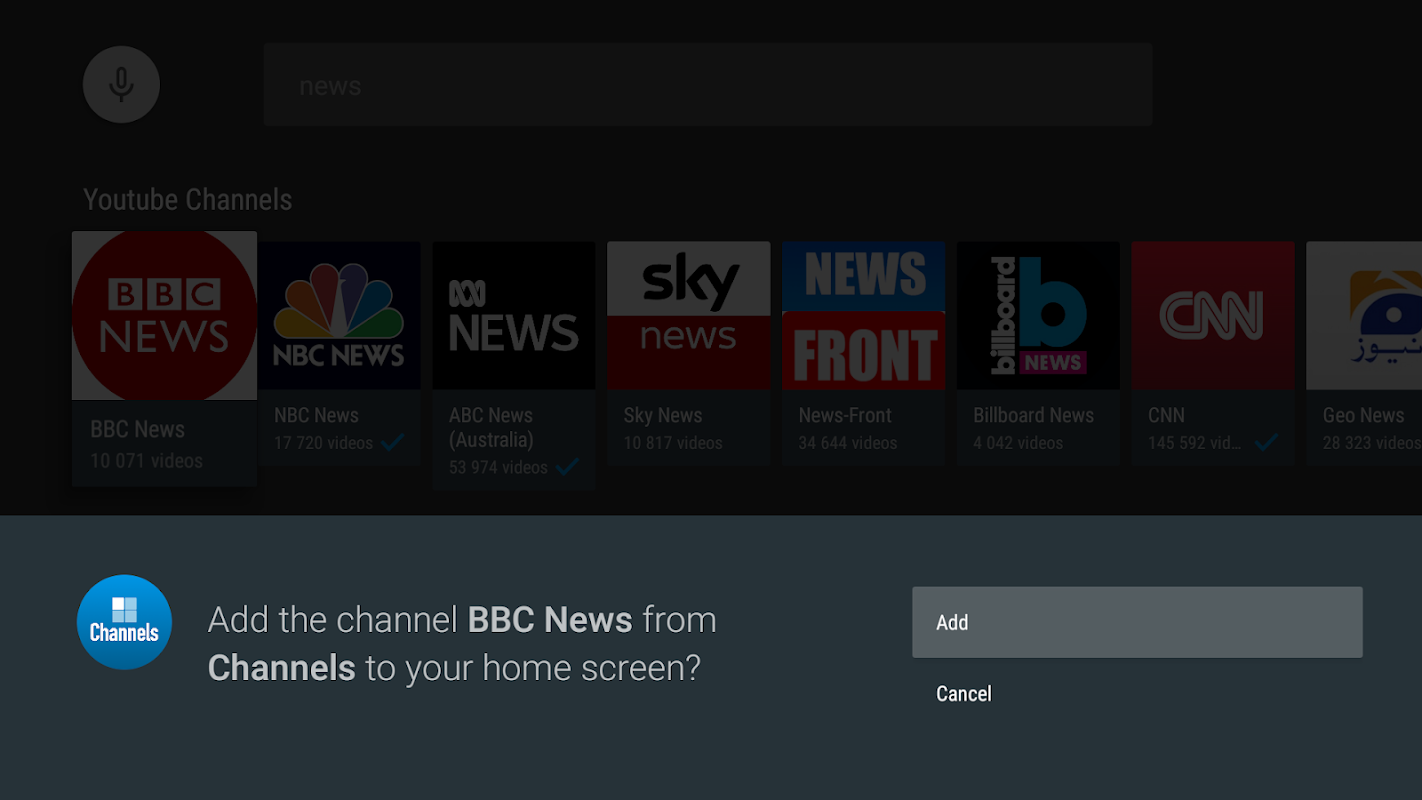The image size is (1422, 800).
Task: Select the NBC News peacock logo thumbnail
Action: tap(339, 315)
